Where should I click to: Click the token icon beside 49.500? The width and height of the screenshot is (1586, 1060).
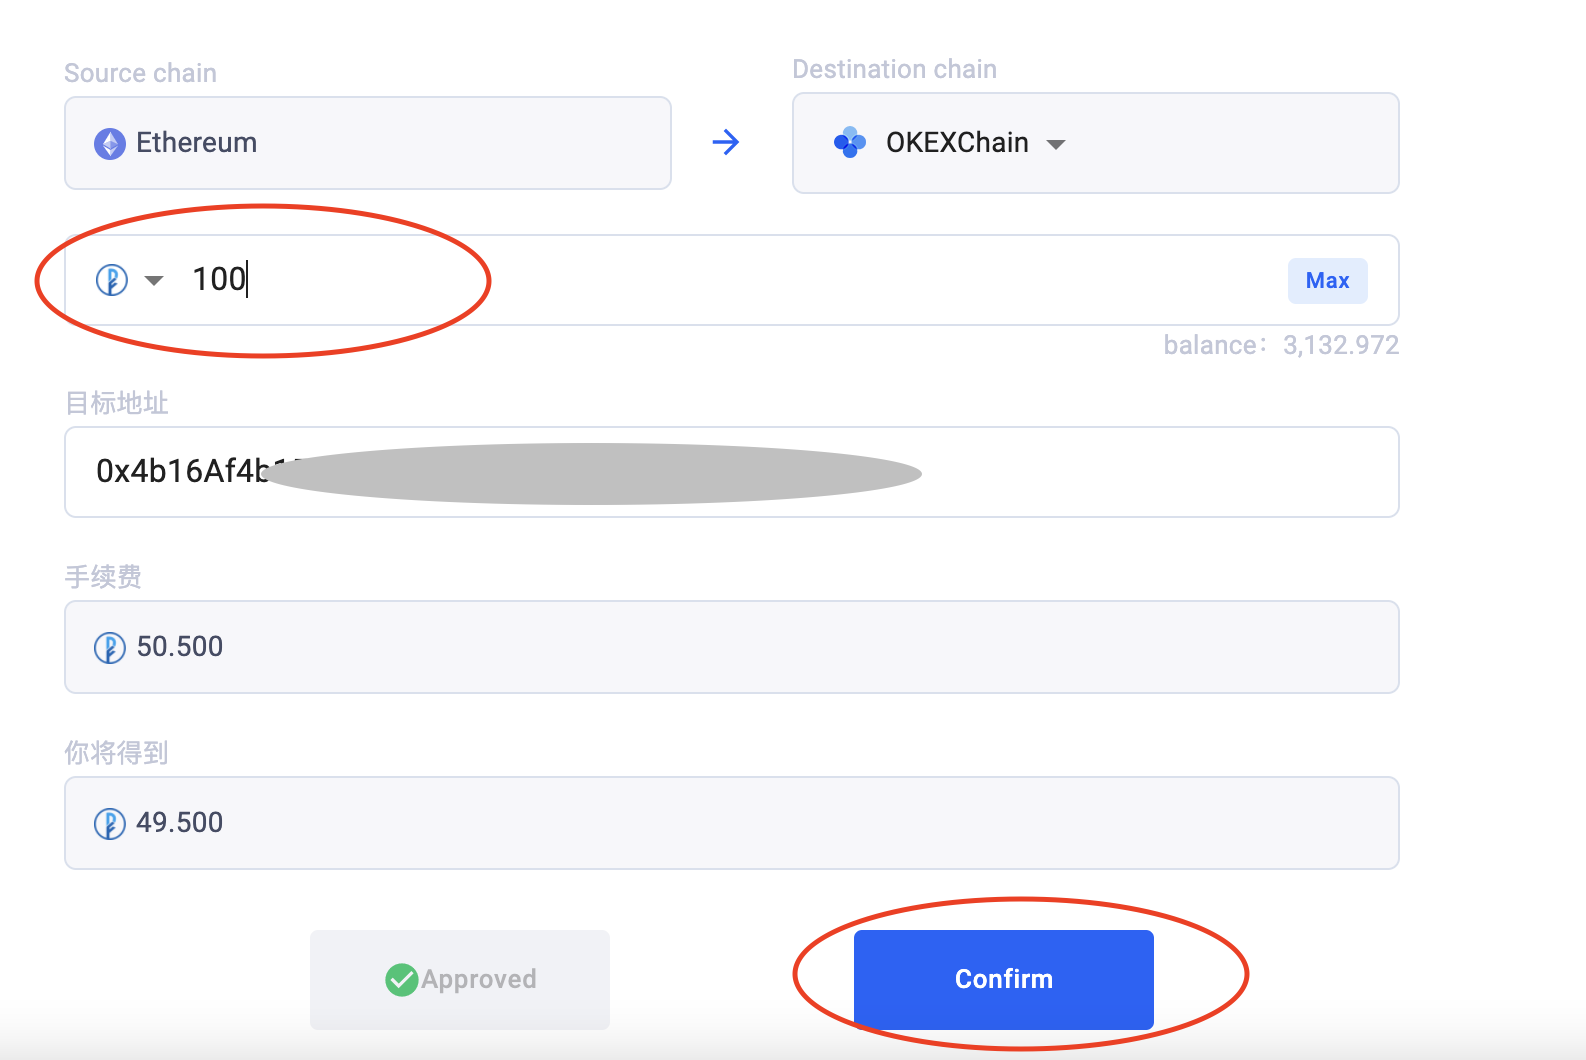(x=109, y=824)
